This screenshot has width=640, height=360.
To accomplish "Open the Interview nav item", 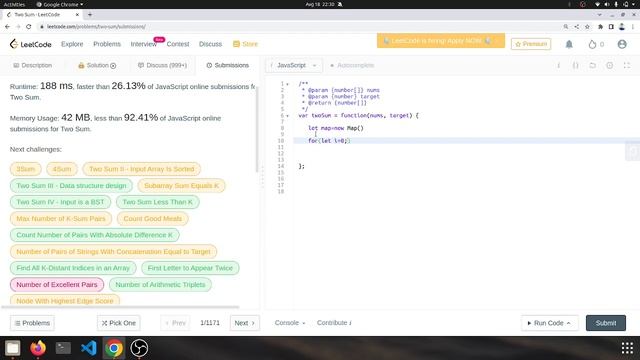I will 144,44.
